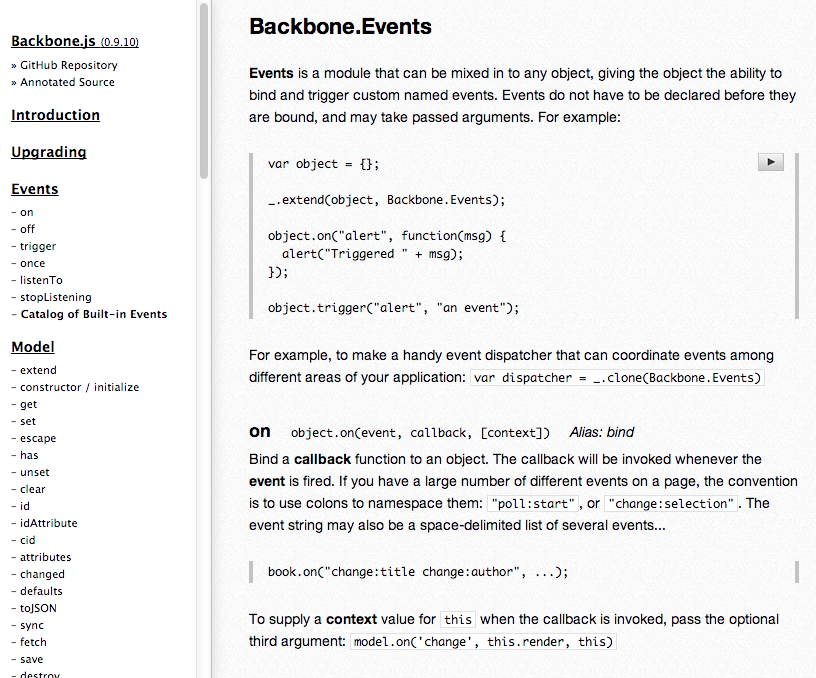
Task: Open the escape method entry
Action: tap(38, 438)
